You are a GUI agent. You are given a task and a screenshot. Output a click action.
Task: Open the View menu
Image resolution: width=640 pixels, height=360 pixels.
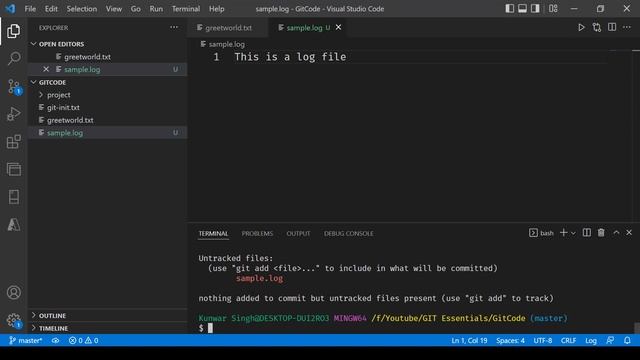(x=114, y=9)
